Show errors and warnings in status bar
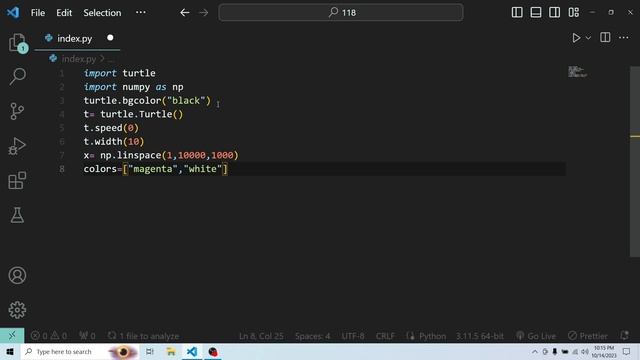Screen dimensions: 640x360 49,336
